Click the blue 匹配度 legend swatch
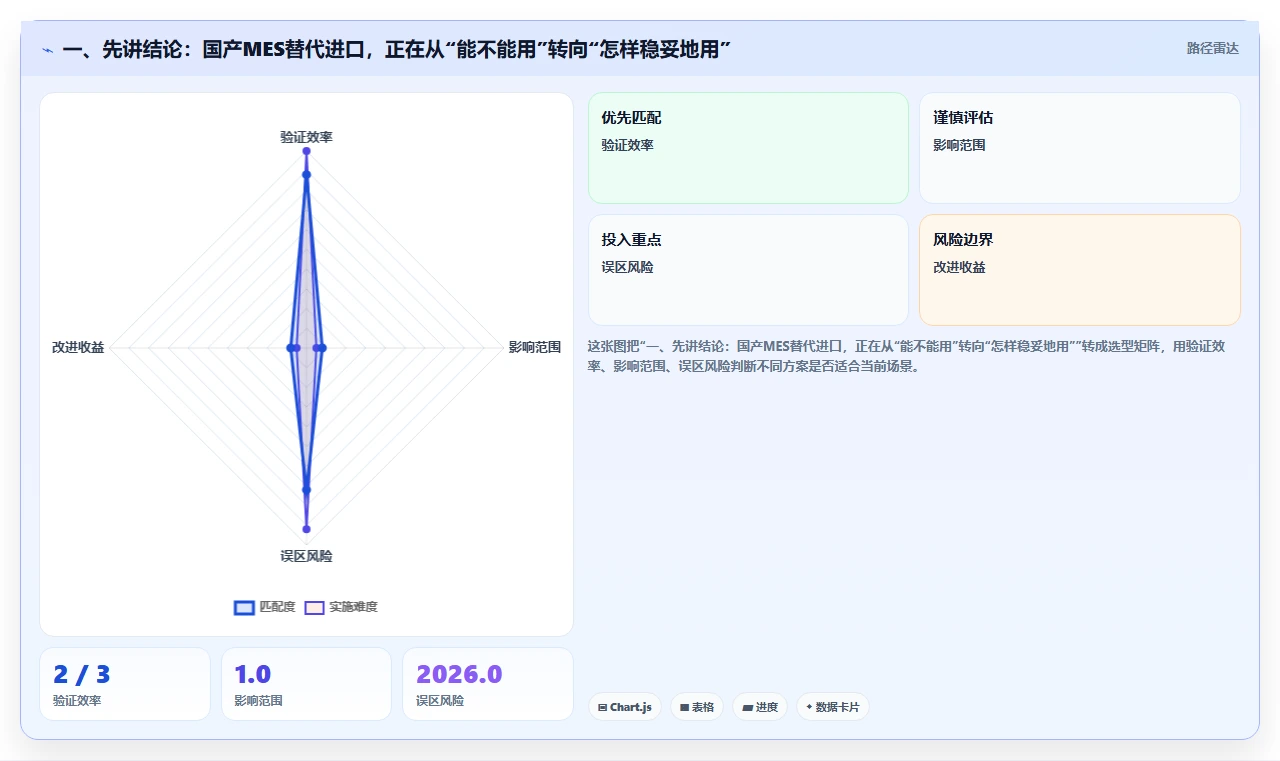 [244, 607]
